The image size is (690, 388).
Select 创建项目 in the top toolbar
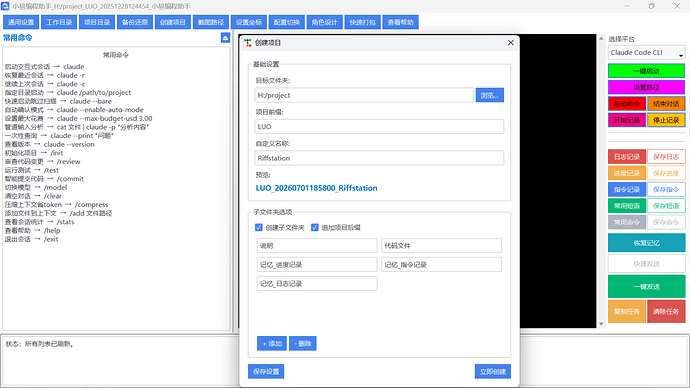(x=172, y=22)
